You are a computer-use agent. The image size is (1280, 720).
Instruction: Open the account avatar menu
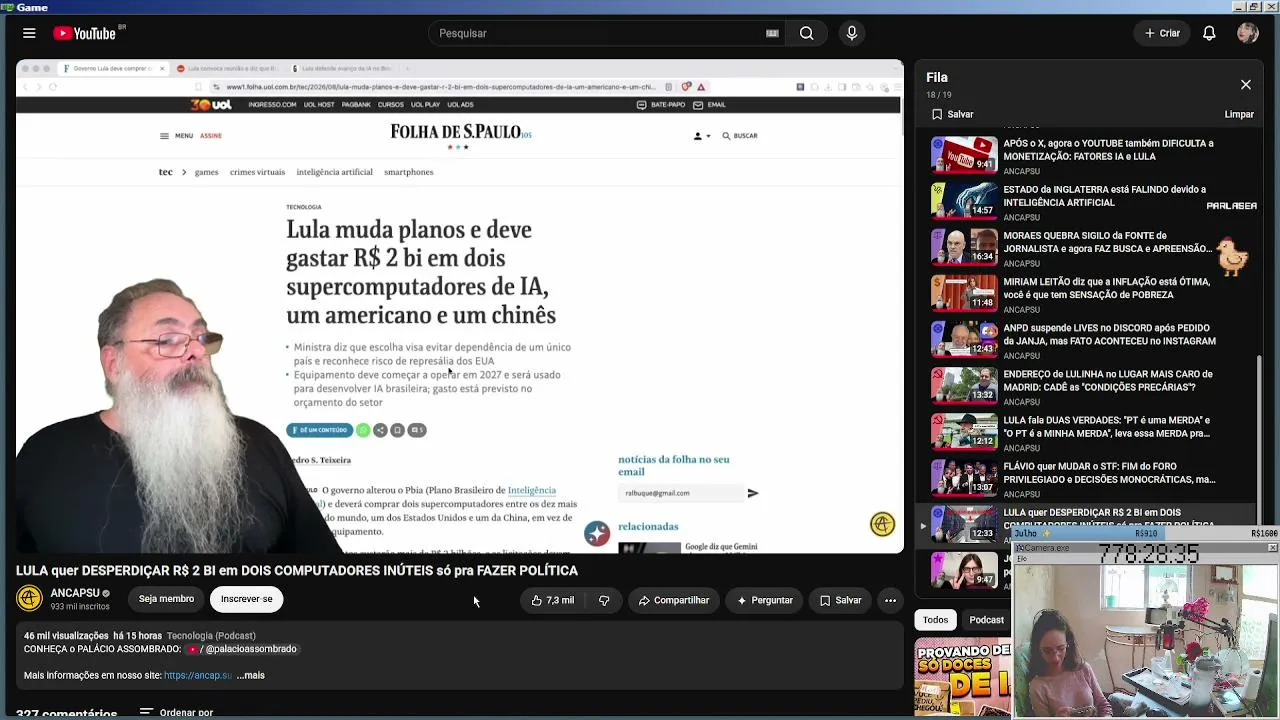pyautogui.click(x=1247, y=33)
